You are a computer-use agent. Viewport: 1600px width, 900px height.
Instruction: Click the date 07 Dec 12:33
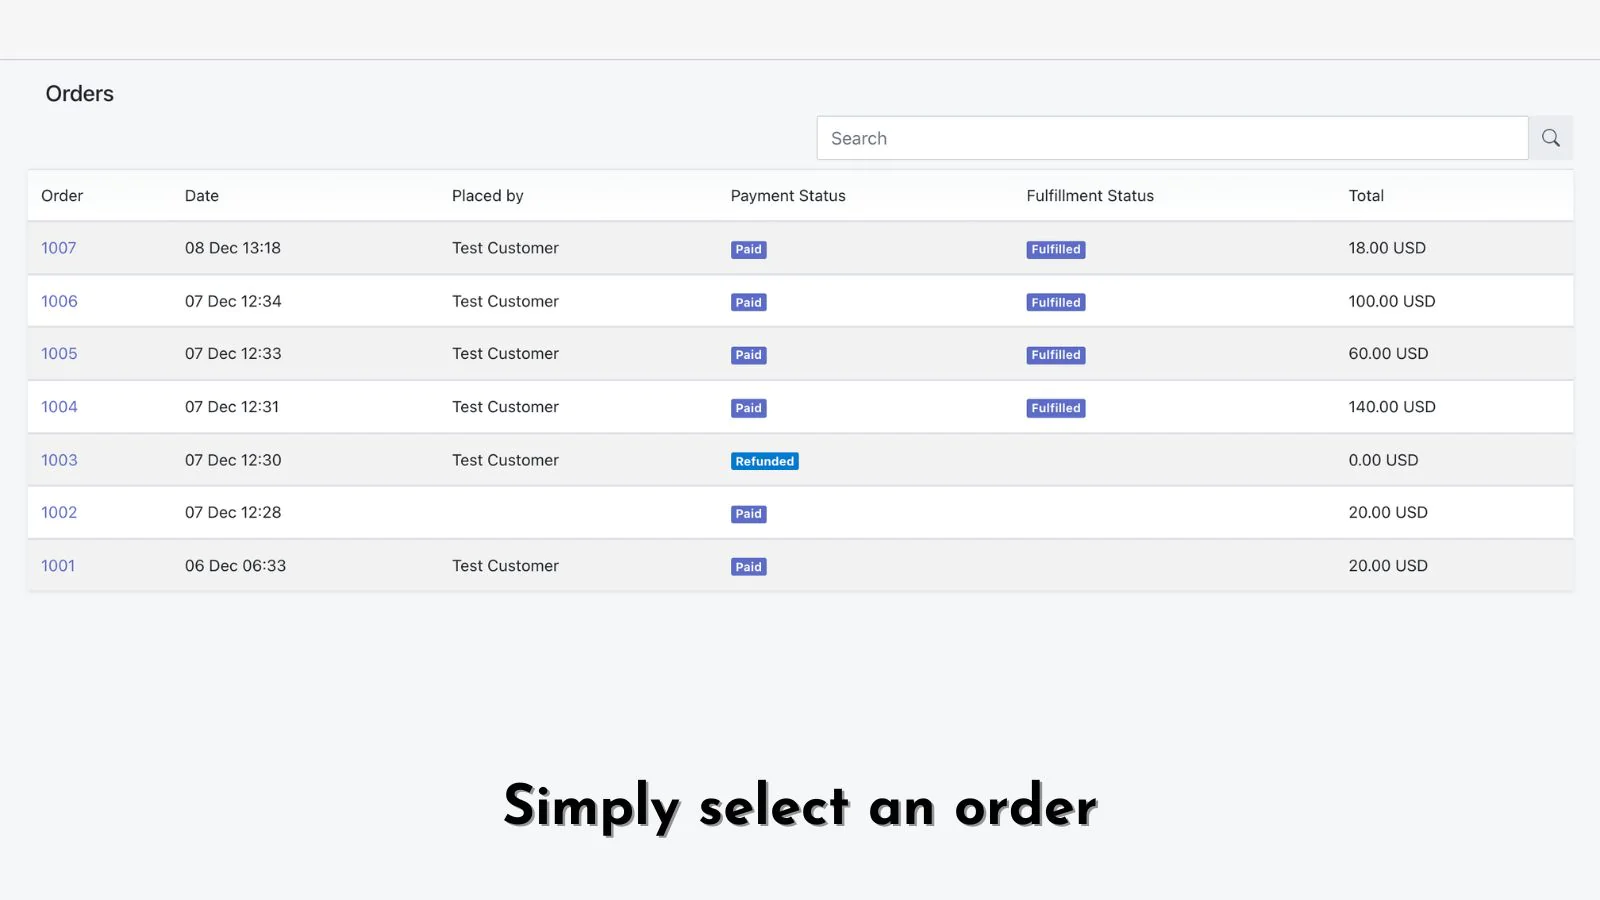233,354
